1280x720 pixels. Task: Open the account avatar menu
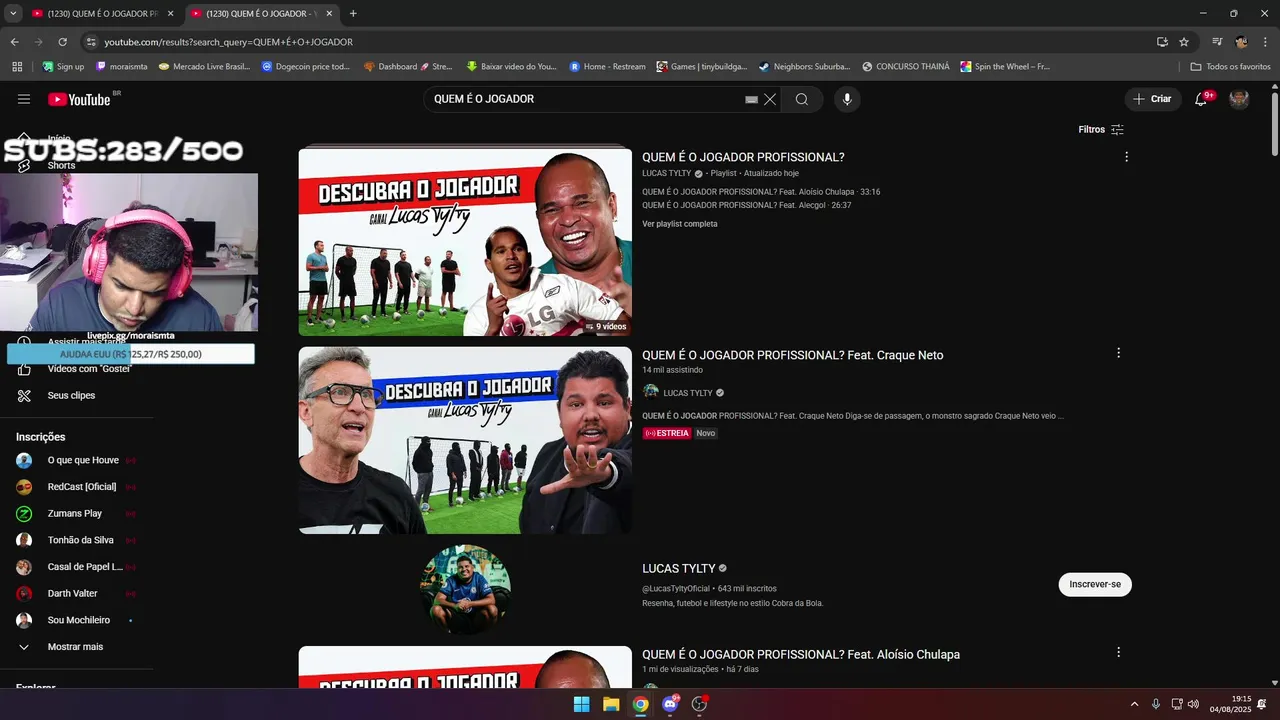click(x=1239, y=99)
